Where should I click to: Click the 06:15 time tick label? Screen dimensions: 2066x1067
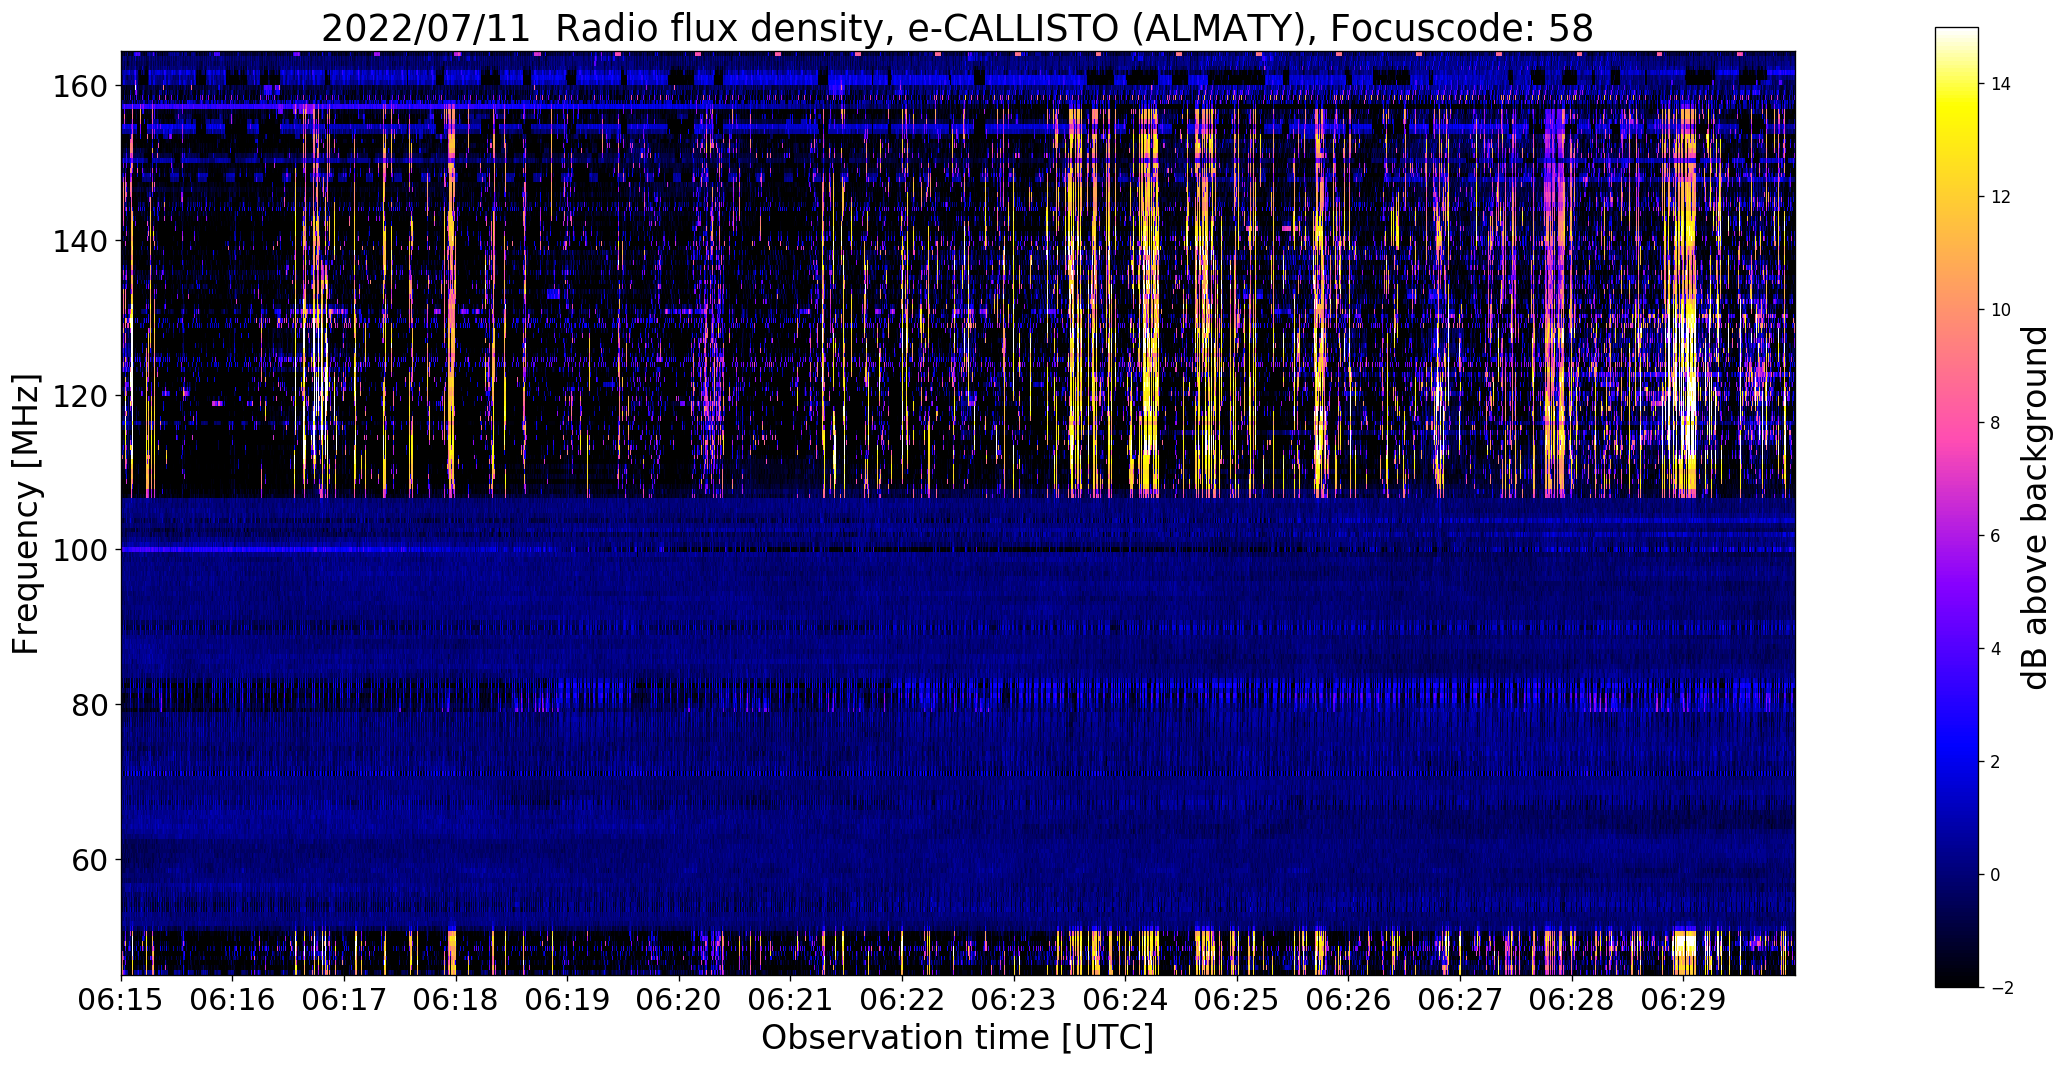(121, 1000)
